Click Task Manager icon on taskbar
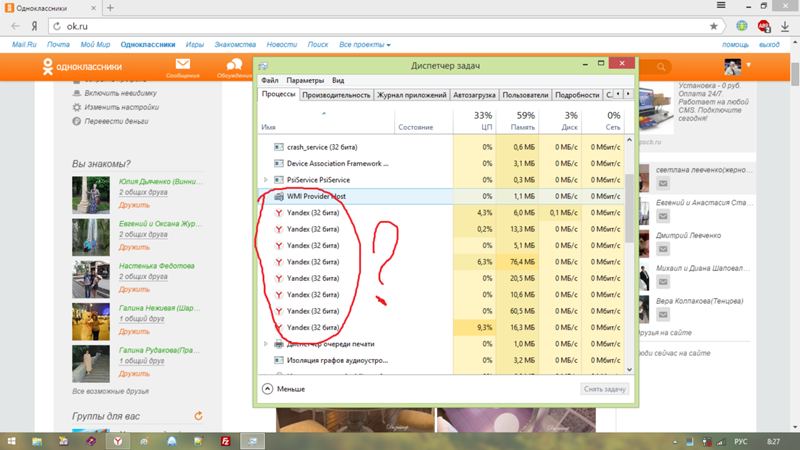 click(x=253, y=441)
